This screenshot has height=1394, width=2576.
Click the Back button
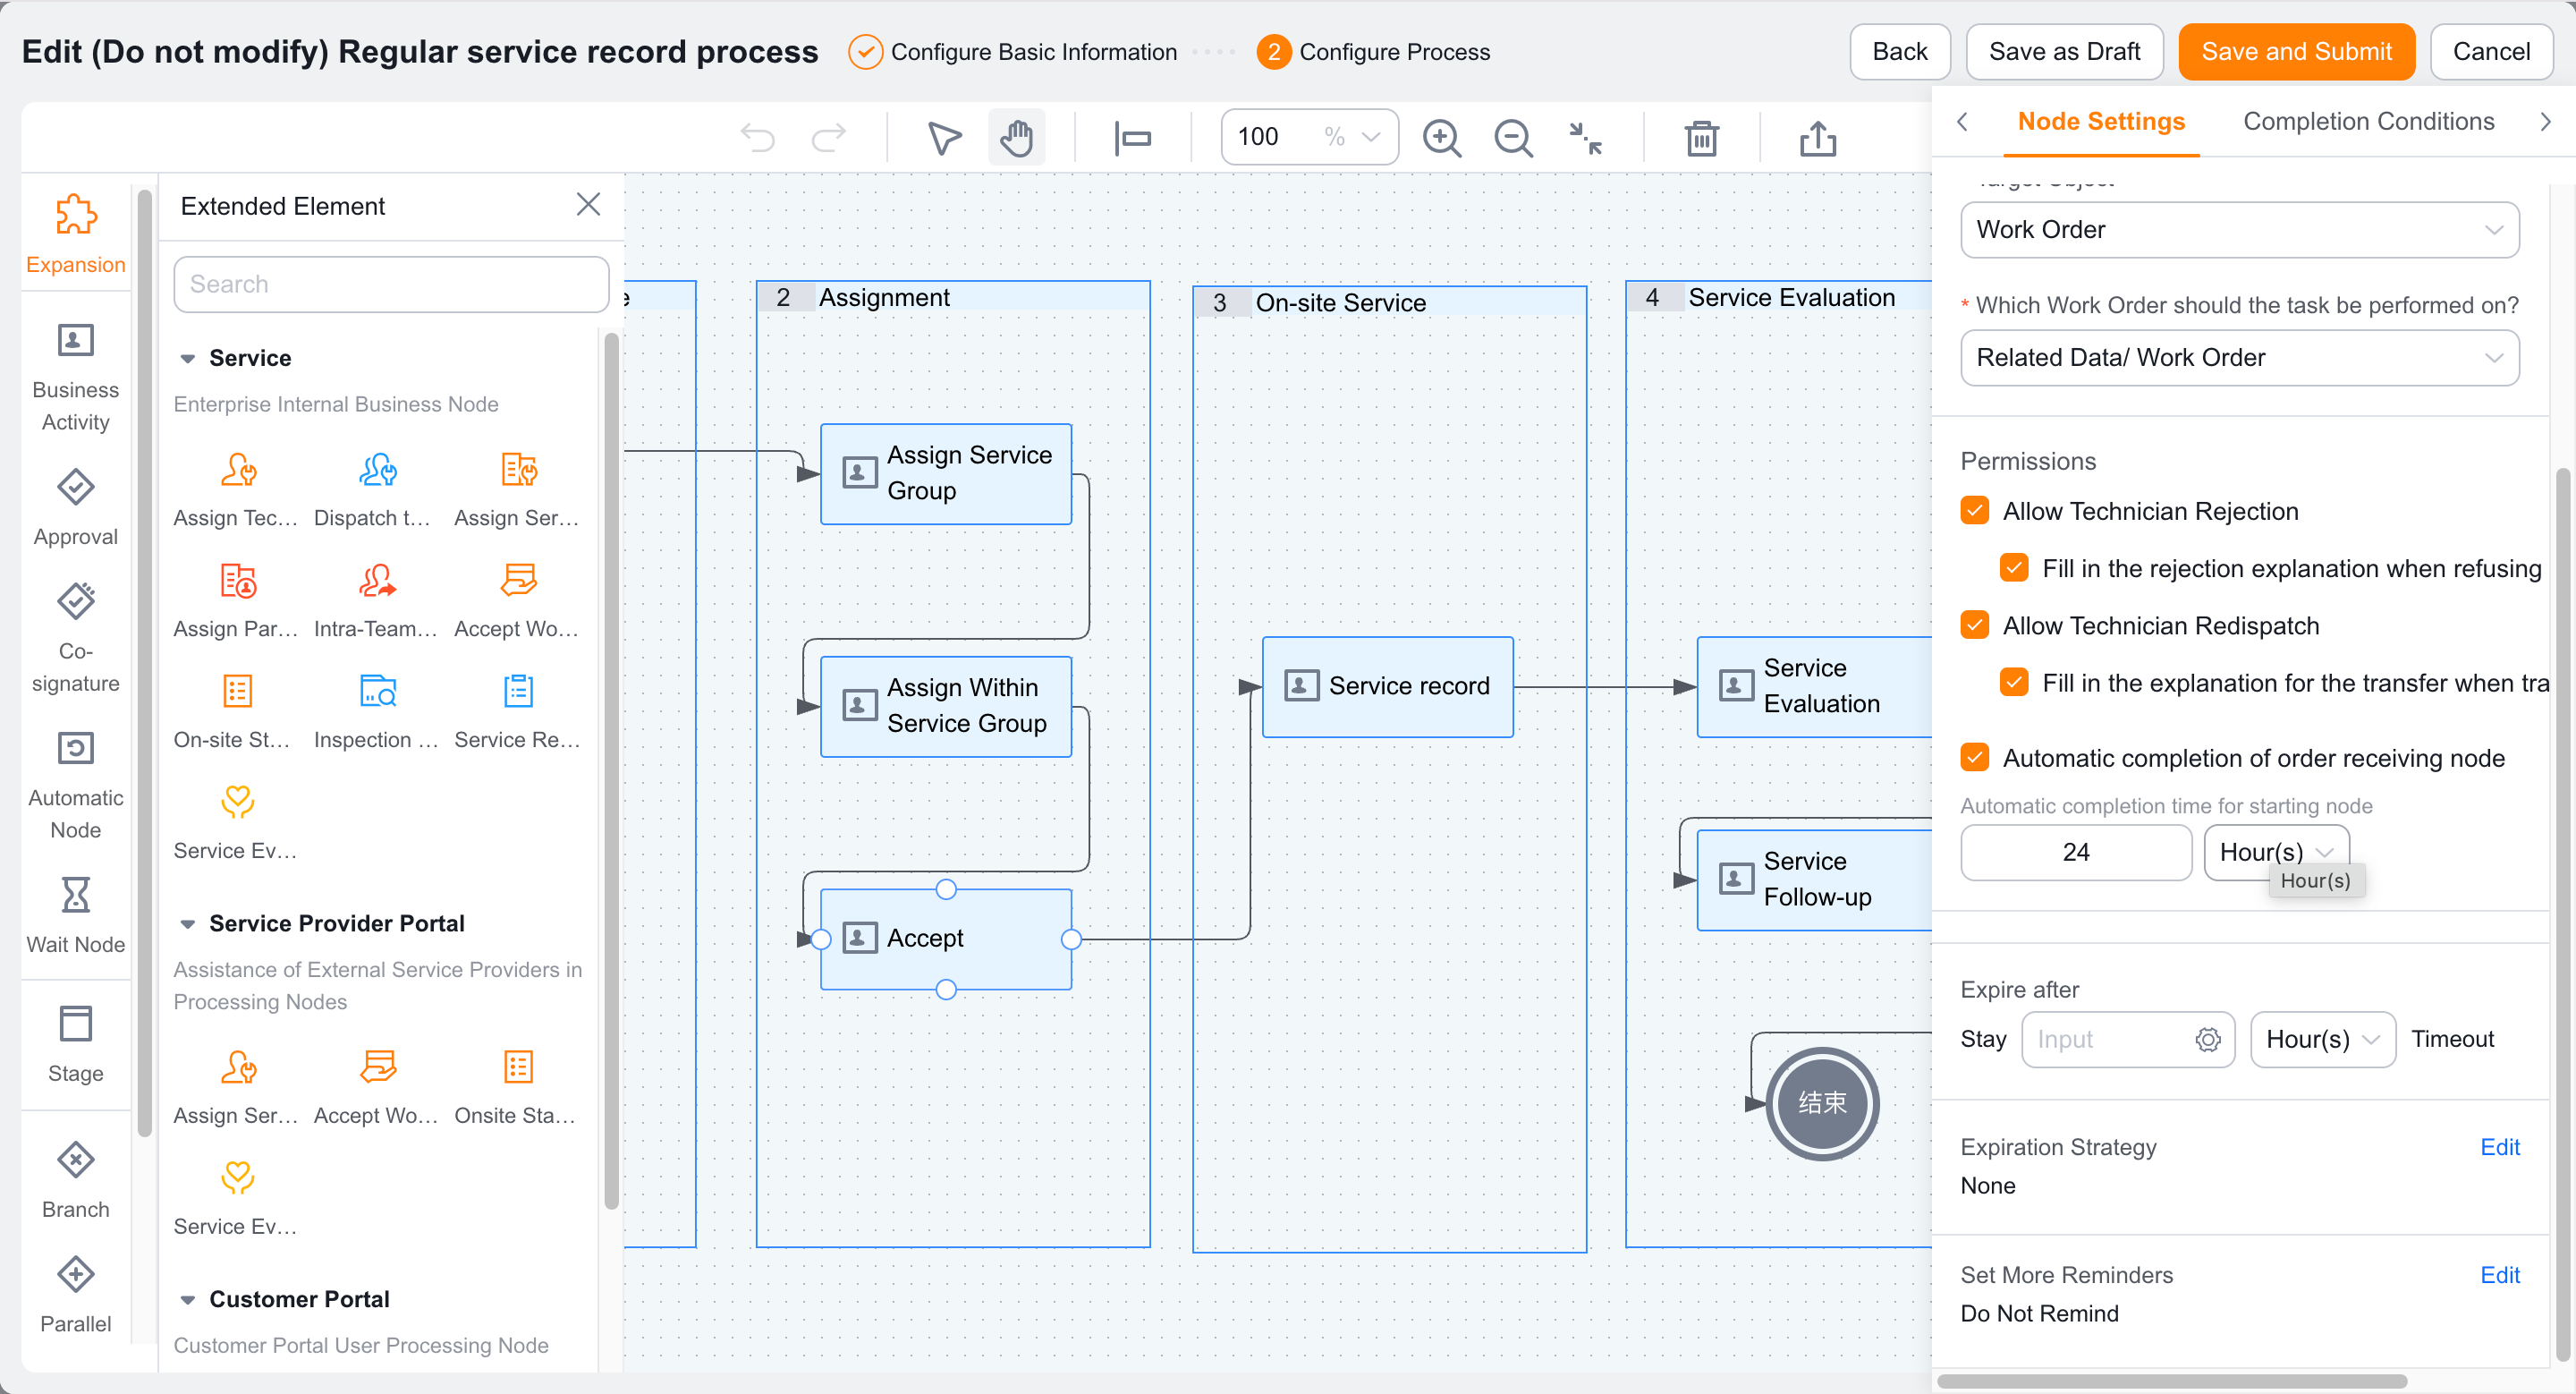[1899, 51]
